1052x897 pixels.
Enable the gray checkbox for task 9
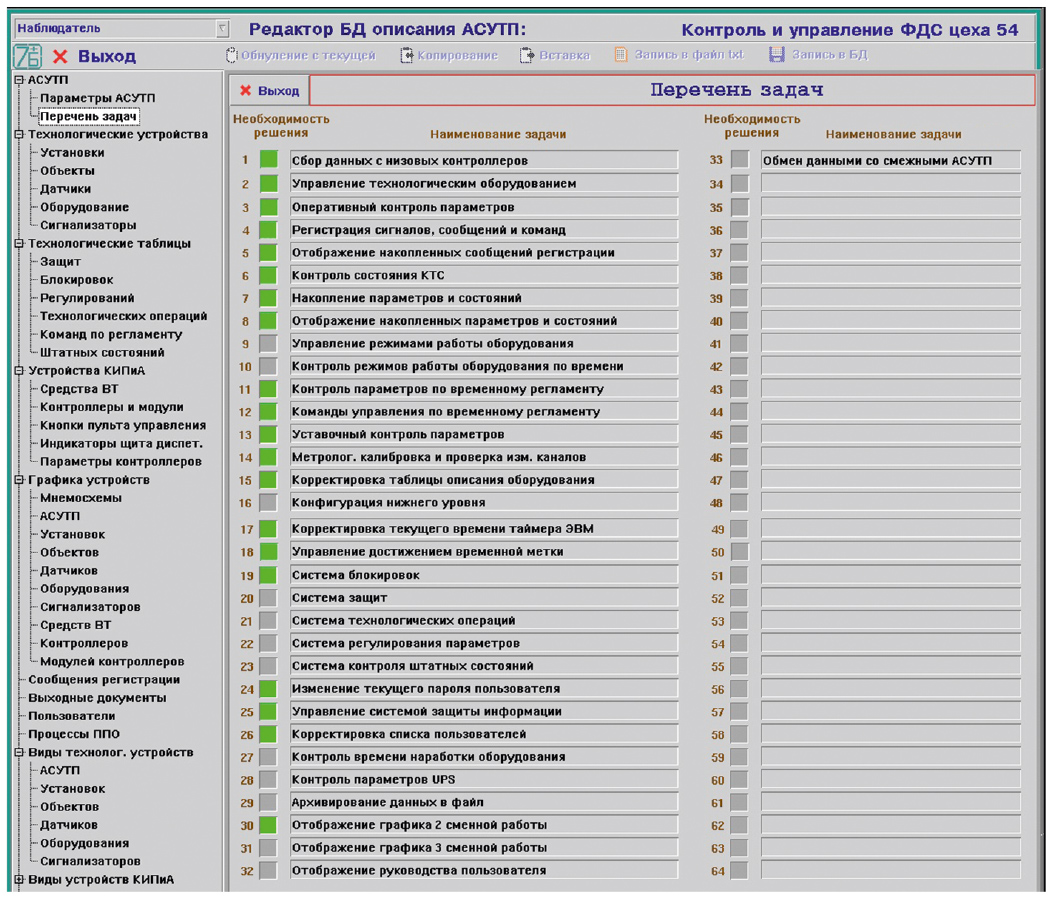[268, 343]
